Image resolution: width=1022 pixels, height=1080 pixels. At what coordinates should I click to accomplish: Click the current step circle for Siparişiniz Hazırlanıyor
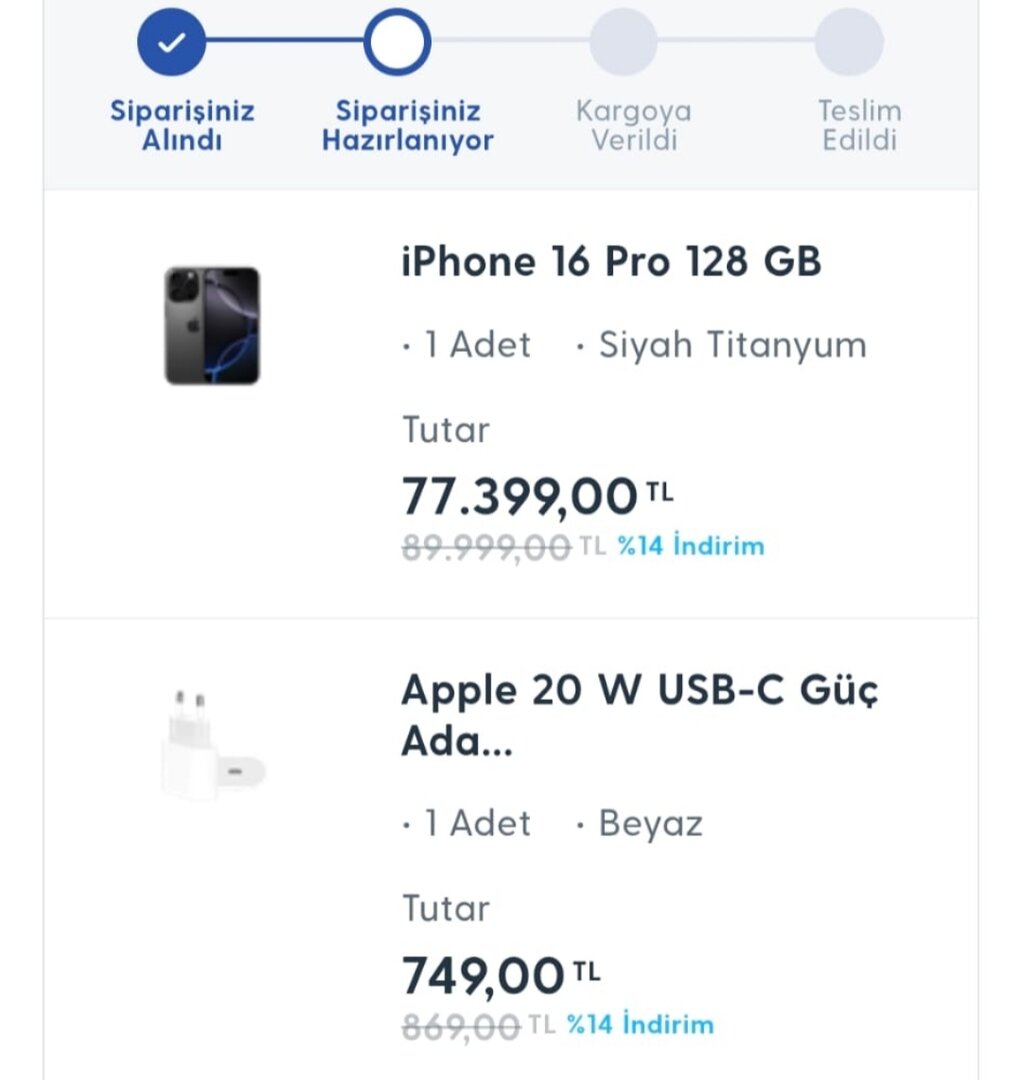[397, 42]
